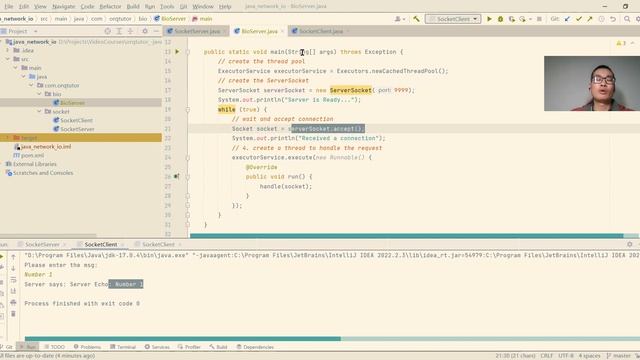Open Project panel gear options
This screenshot has height=360, width=640.
144,31
